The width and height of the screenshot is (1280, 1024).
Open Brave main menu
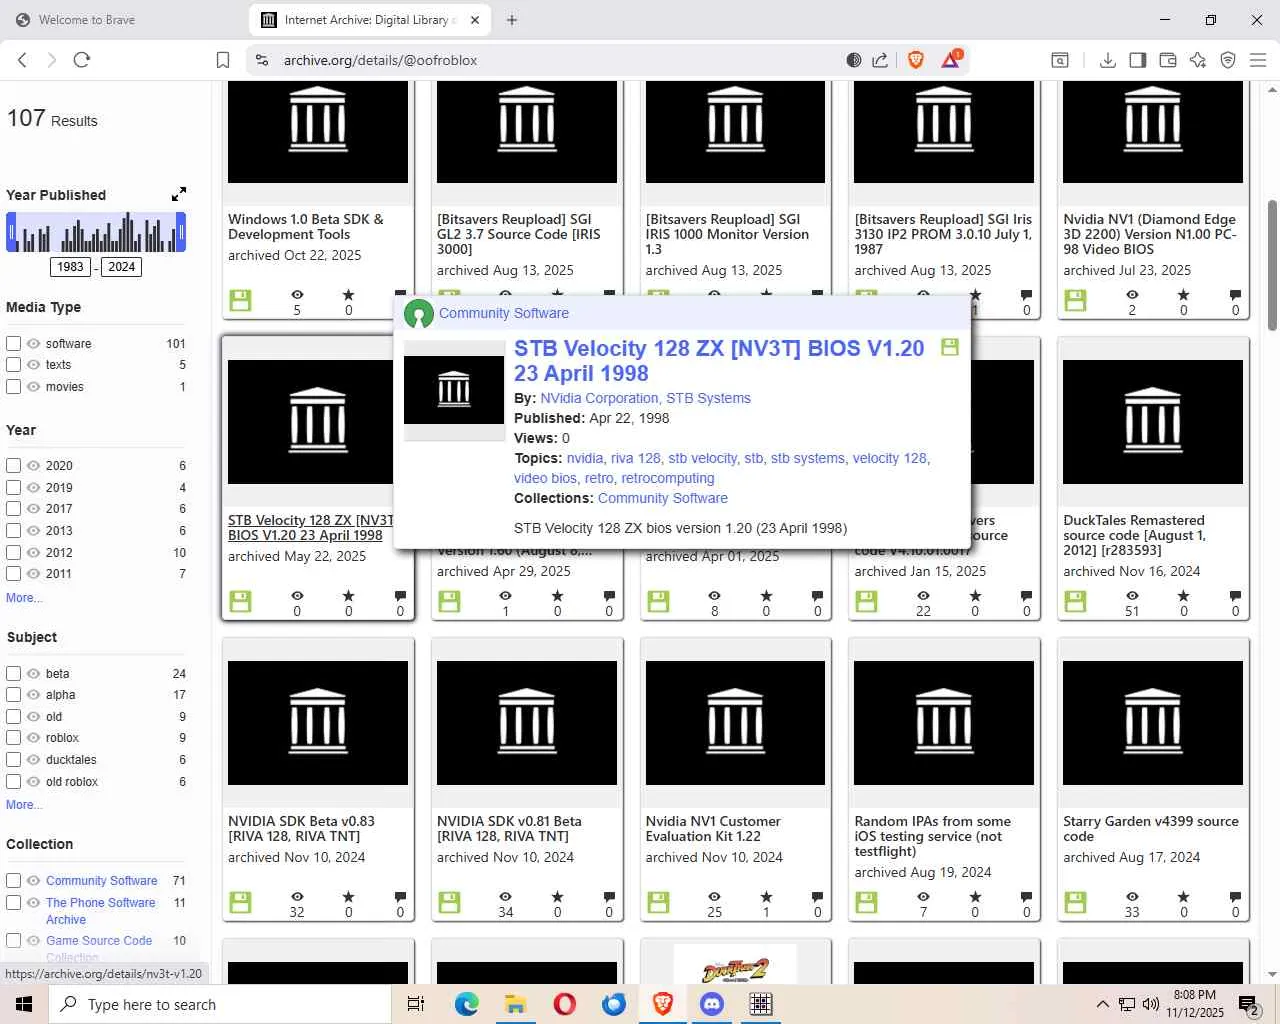click(1258, 60)
